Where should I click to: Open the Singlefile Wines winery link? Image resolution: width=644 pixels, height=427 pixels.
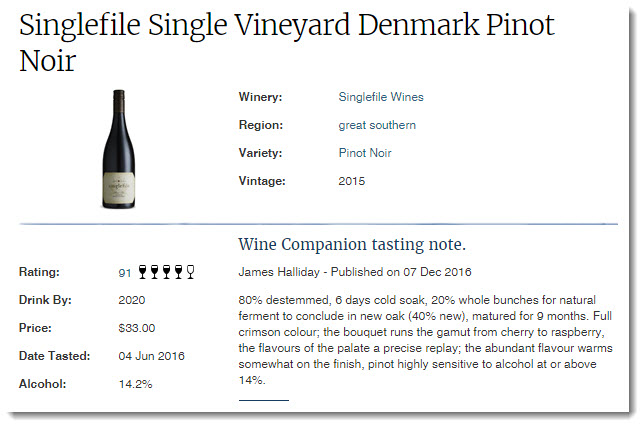click(381, 97)
